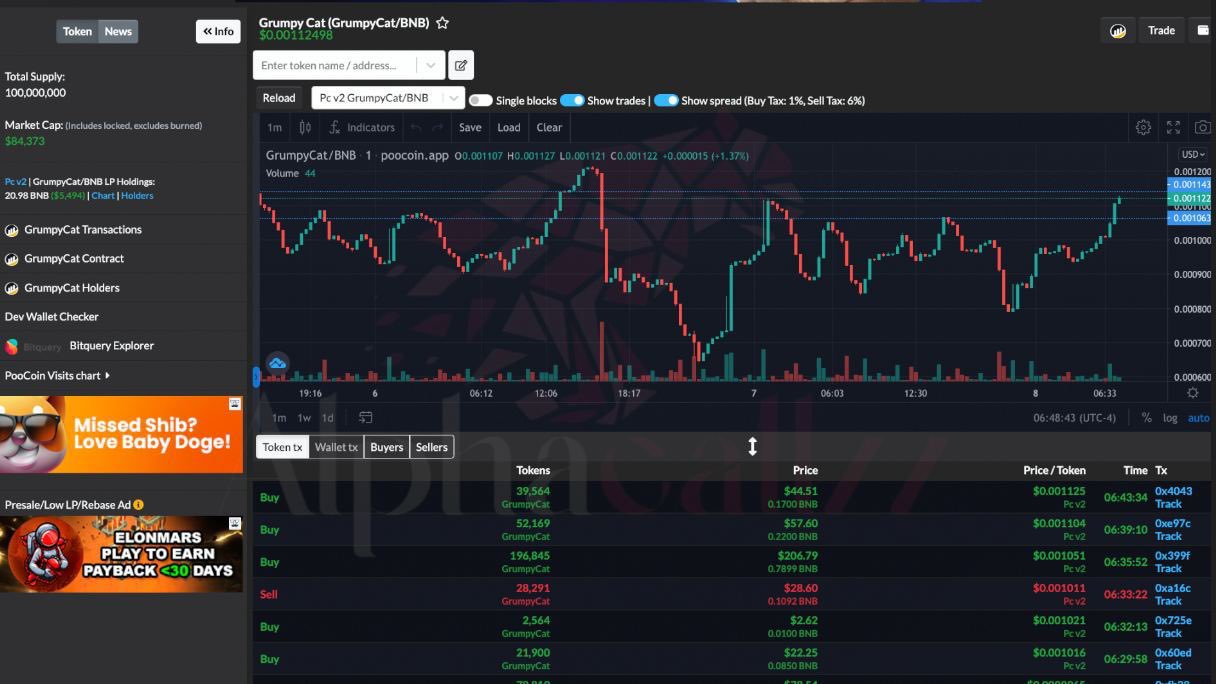Click the blue chart left-edge handle
This screenshot has width=1216, height=684.
pos(257,377)
